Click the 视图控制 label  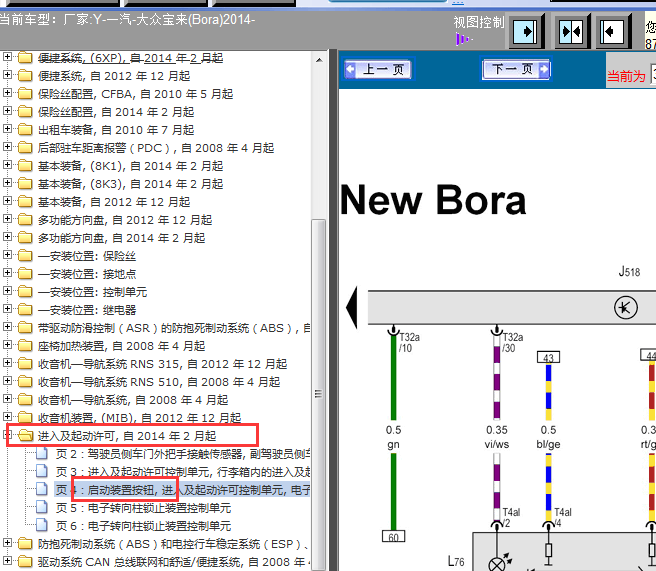click(x=479, y=22)
